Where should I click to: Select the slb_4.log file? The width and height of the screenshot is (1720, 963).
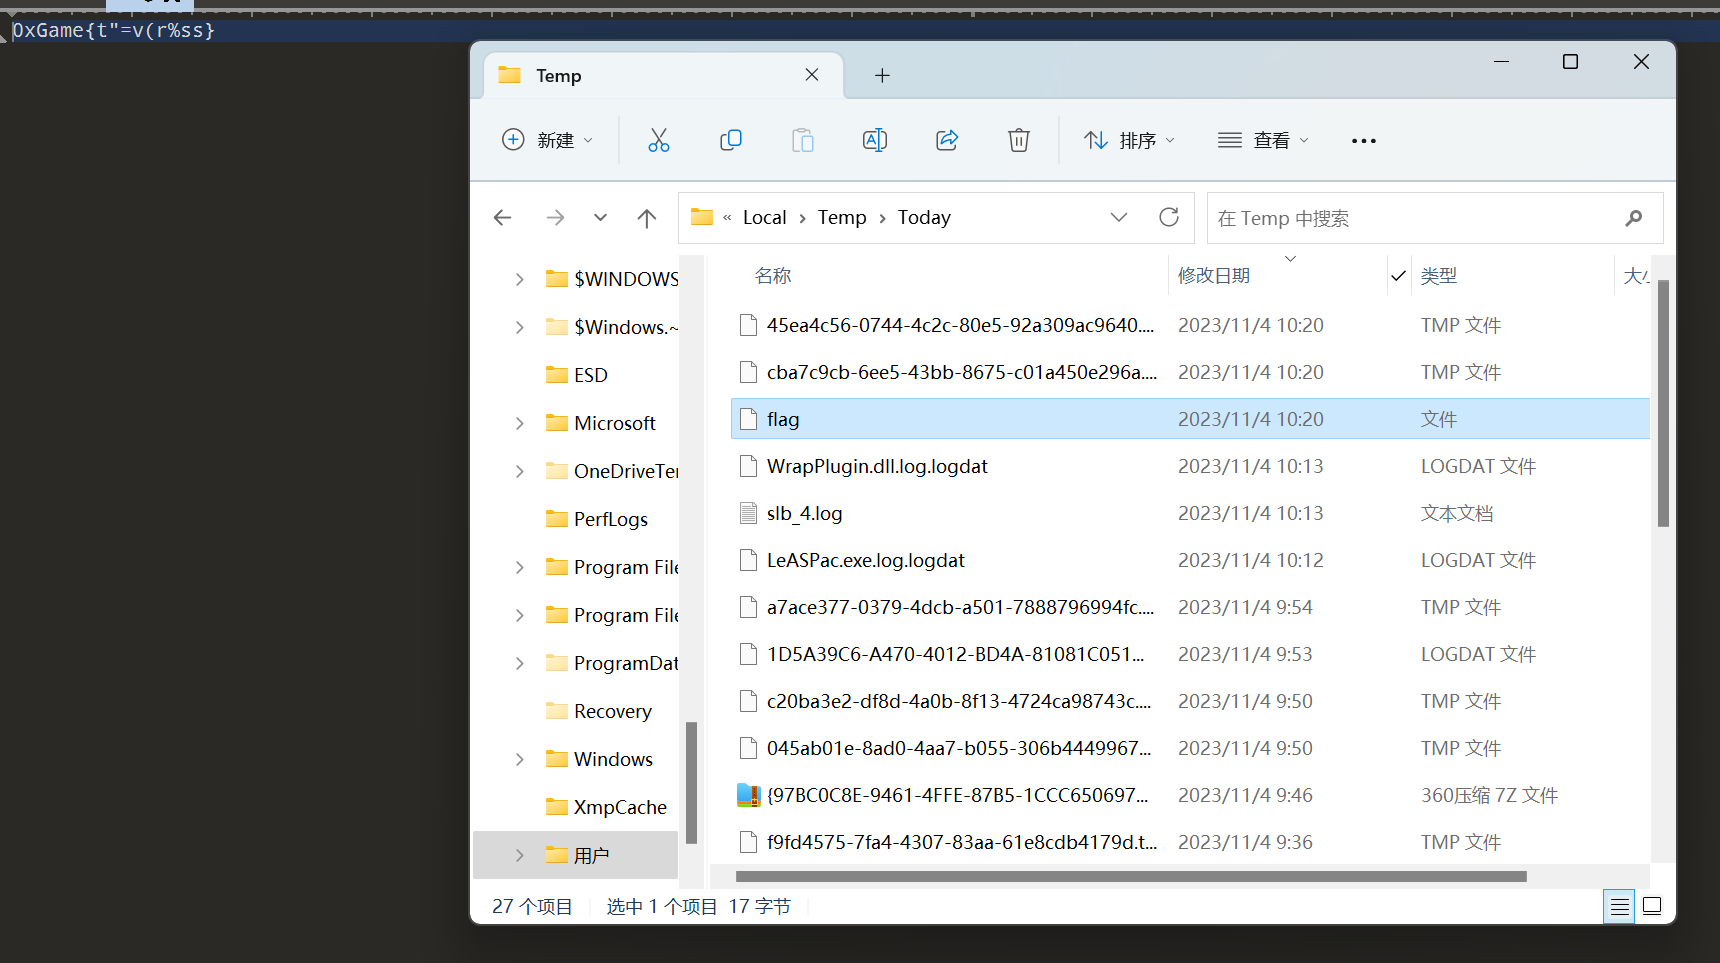(x=804, y=513)
